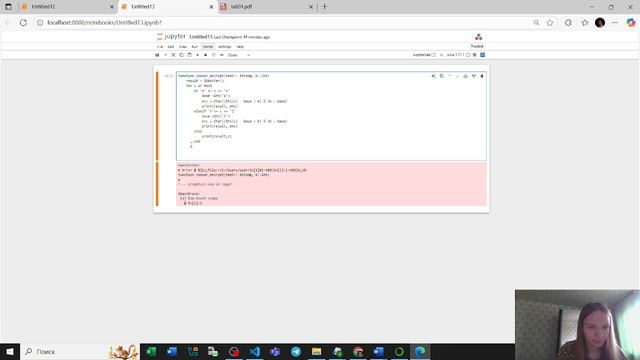640x360 pixels.
Task: Open File Explorer from the taskbar
Action: tap(316, 351)
